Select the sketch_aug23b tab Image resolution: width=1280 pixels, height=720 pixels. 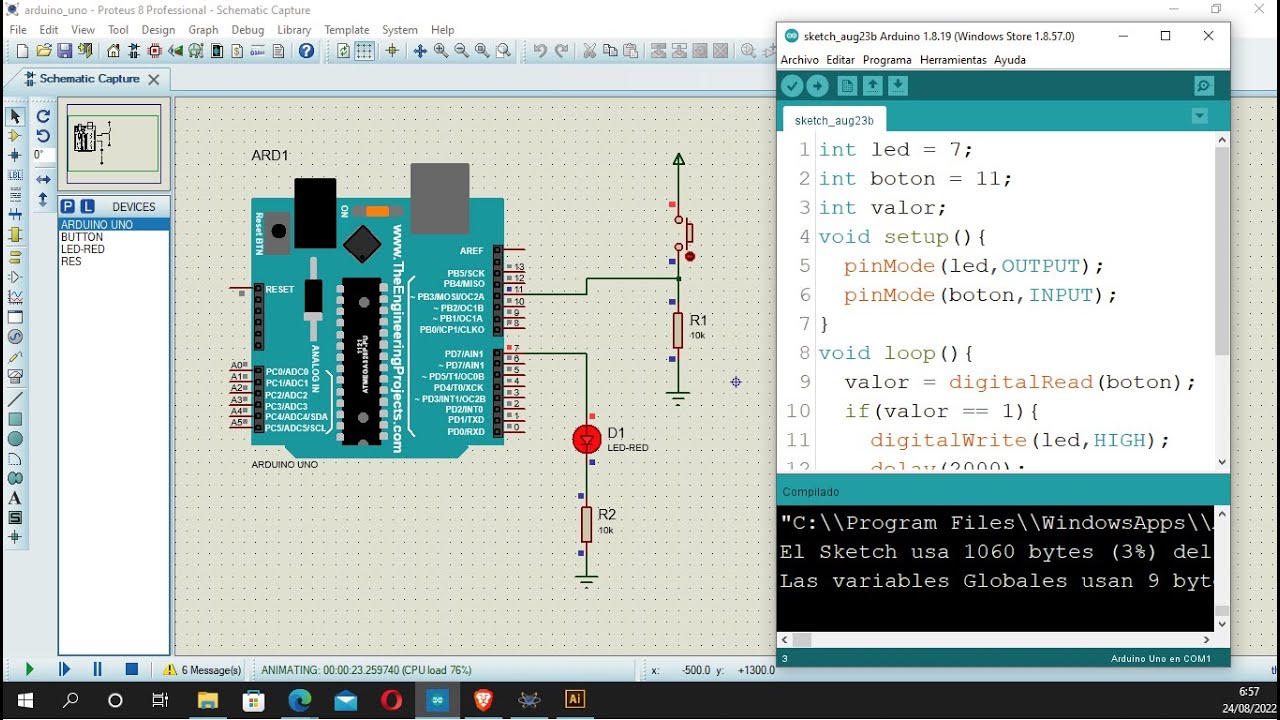point(834,120)
